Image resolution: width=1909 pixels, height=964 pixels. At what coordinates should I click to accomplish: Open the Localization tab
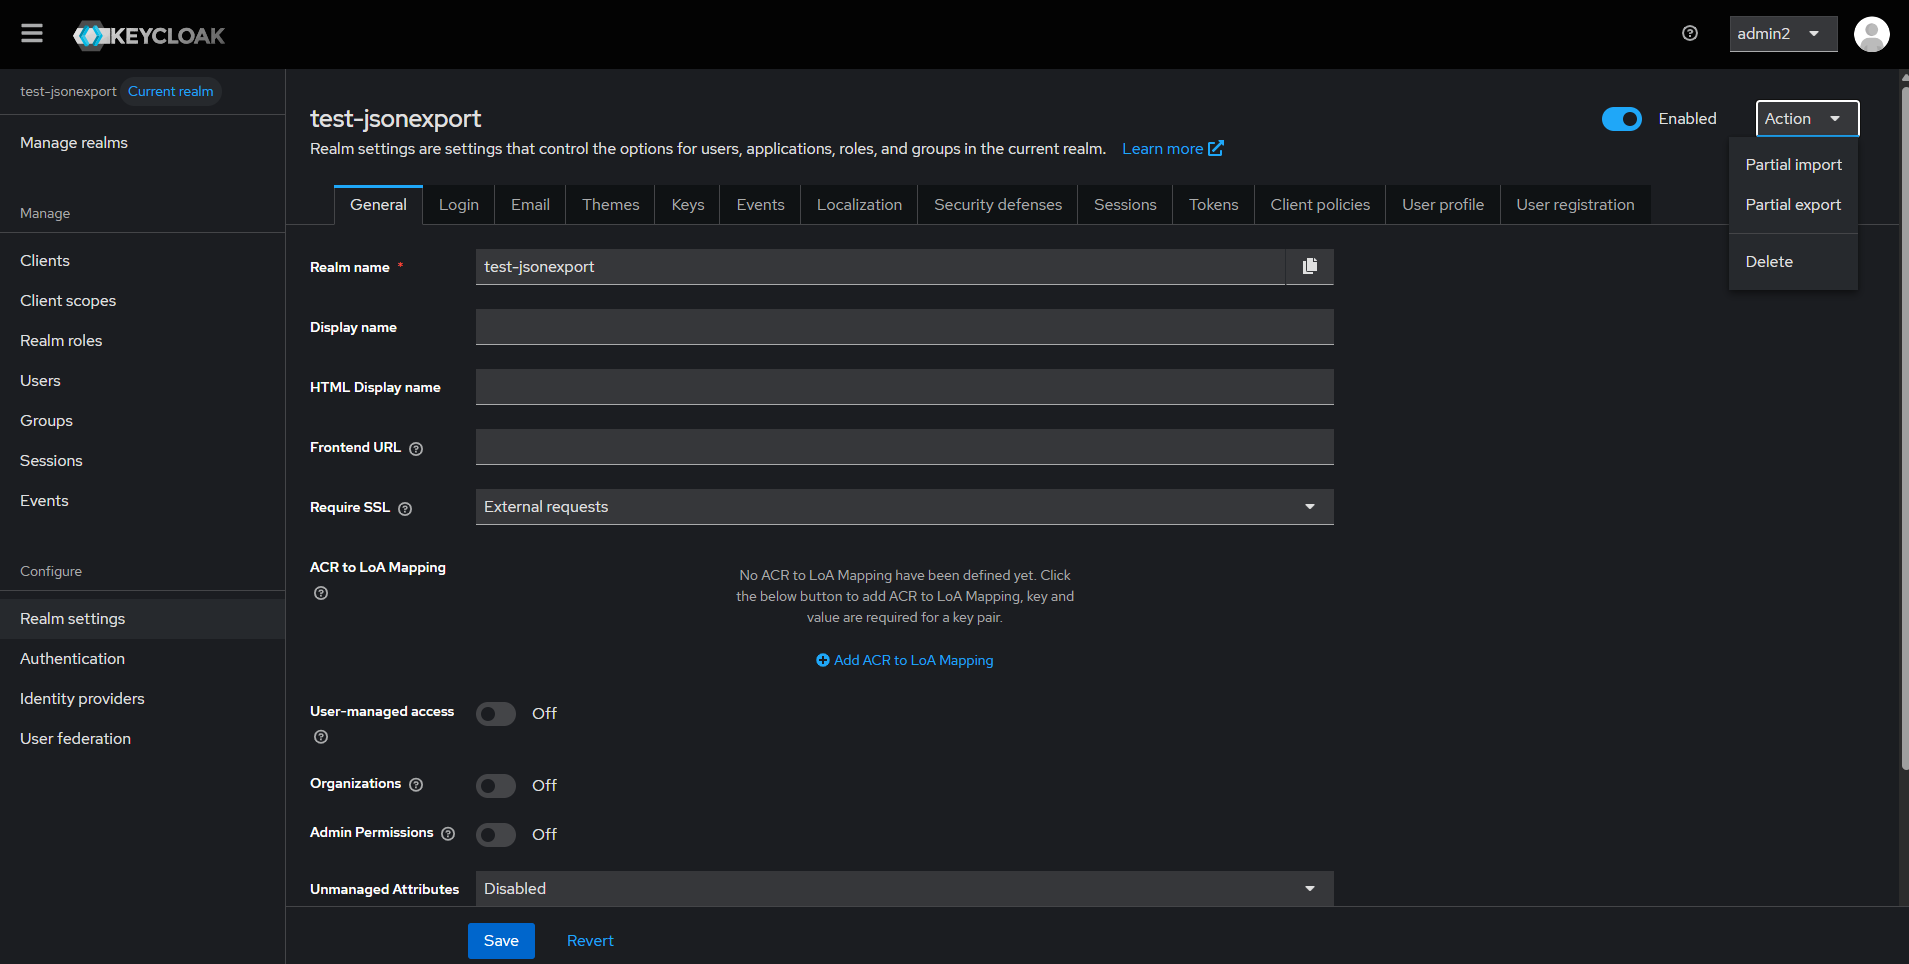859,205
